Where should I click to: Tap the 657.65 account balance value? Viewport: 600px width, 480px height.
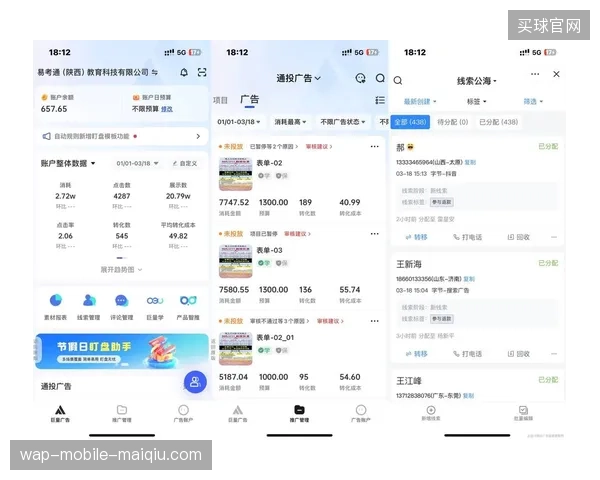[x=54, y=109]
